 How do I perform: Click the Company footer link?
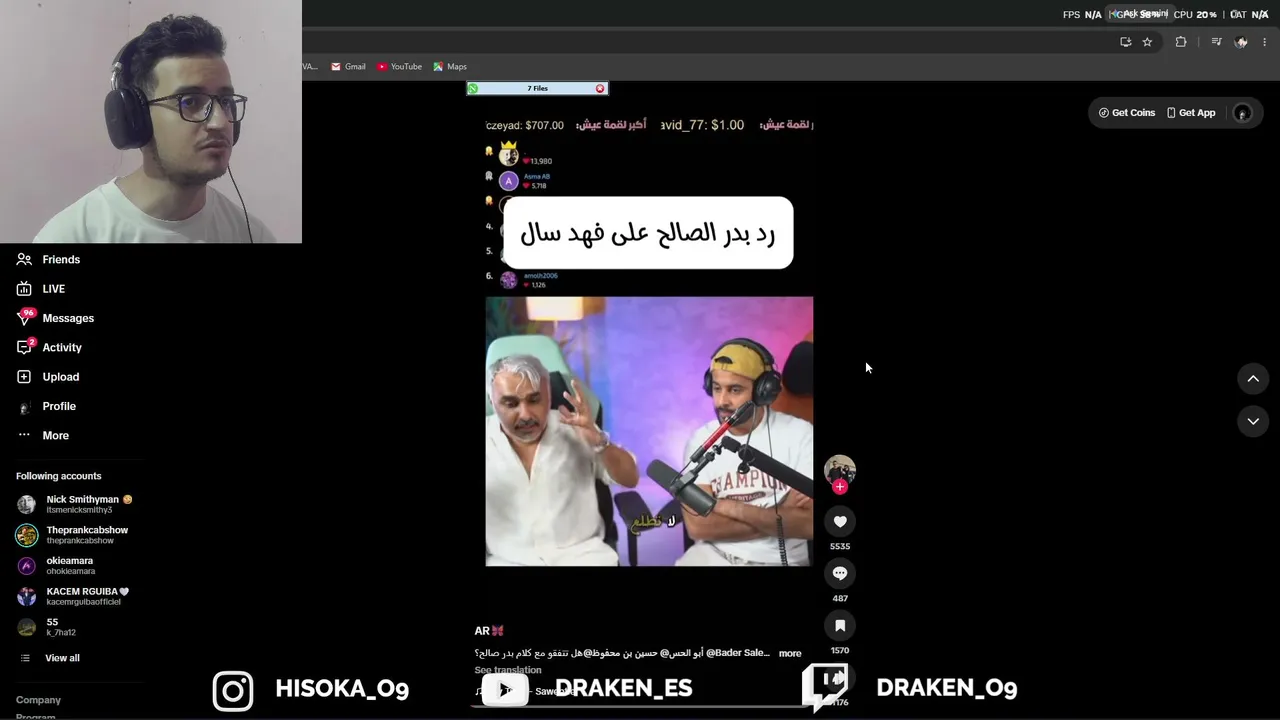tap(38, 700)
